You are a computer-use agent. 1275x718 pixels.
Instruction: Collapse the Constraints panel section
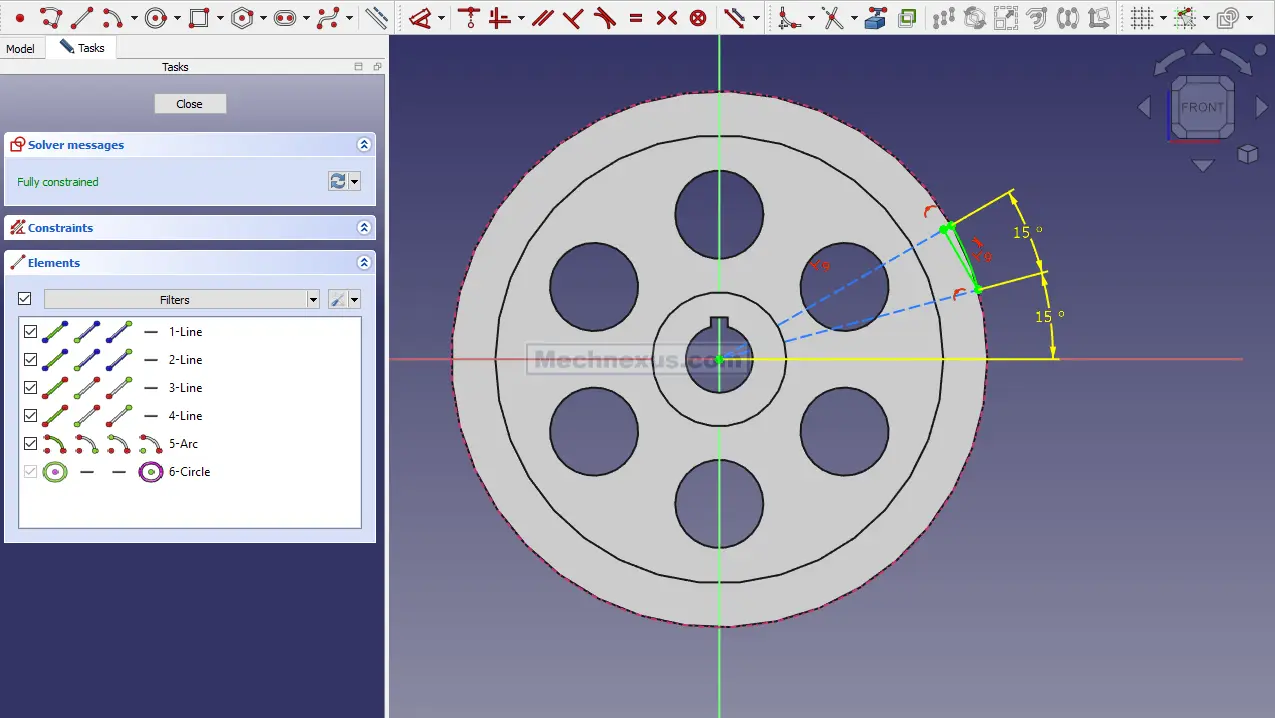(364, 228)
